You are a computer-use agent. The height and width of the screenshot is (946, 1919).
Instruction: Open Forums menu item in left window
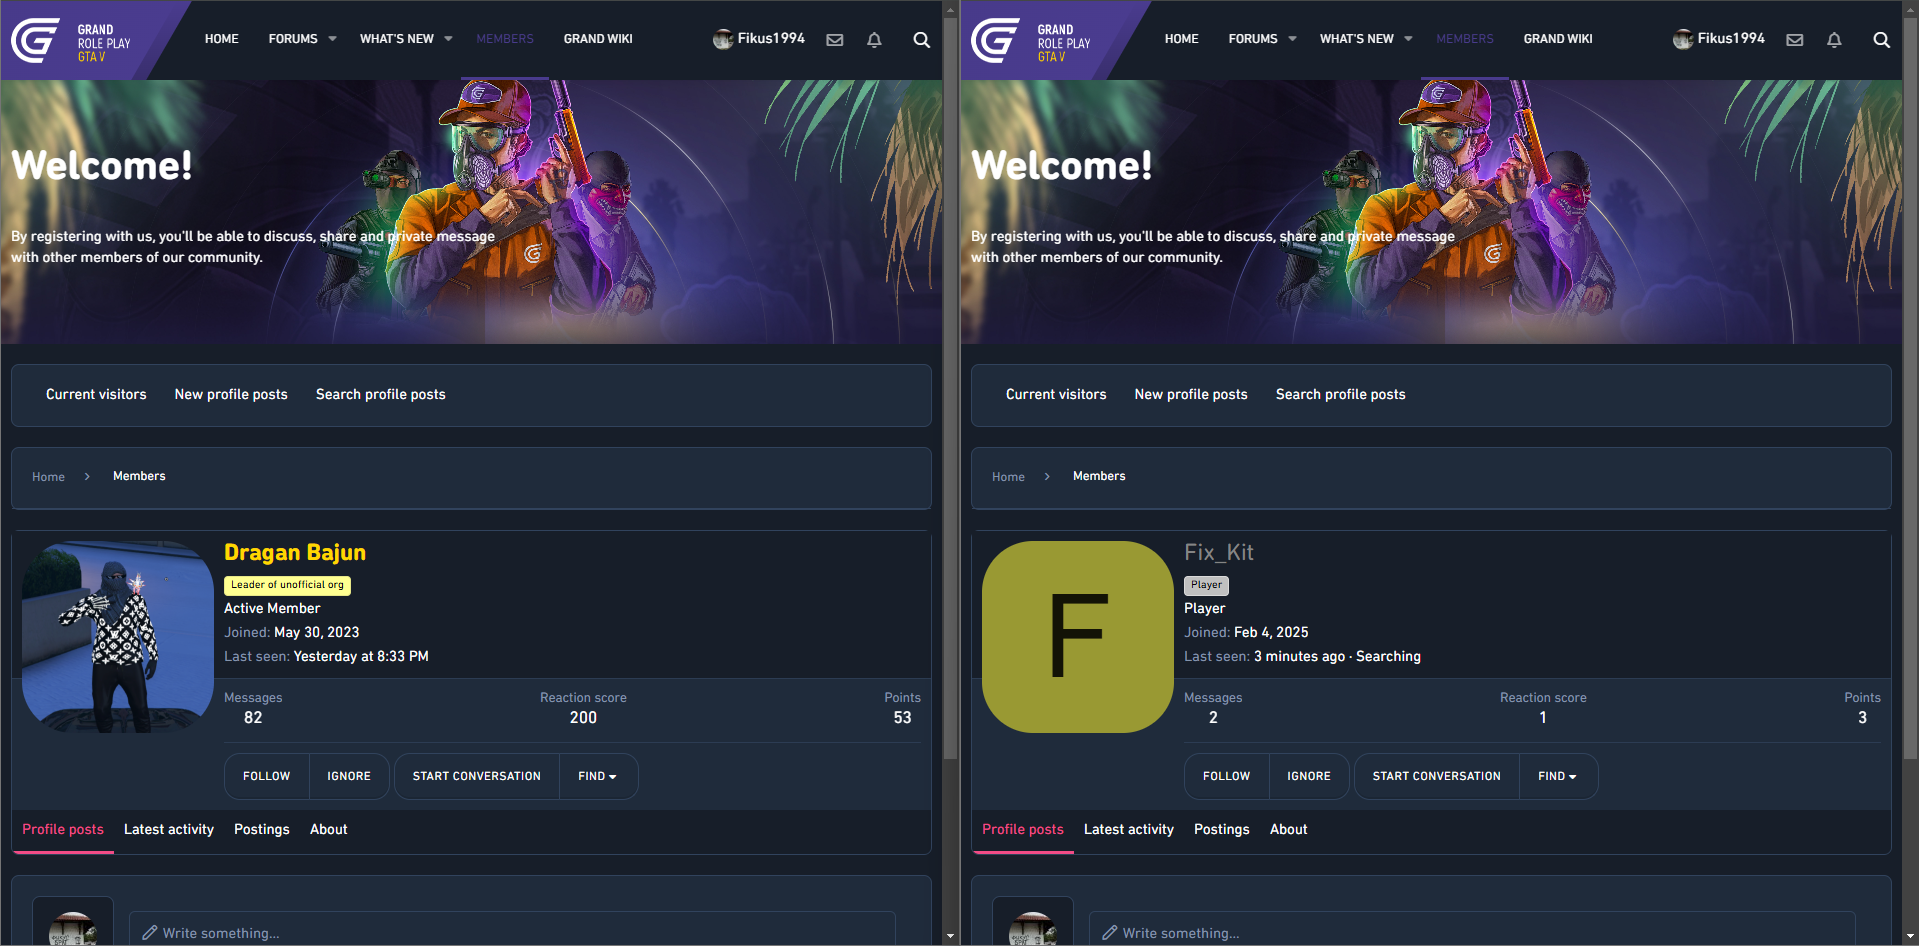pyautogui.click(x=293, y=39)
